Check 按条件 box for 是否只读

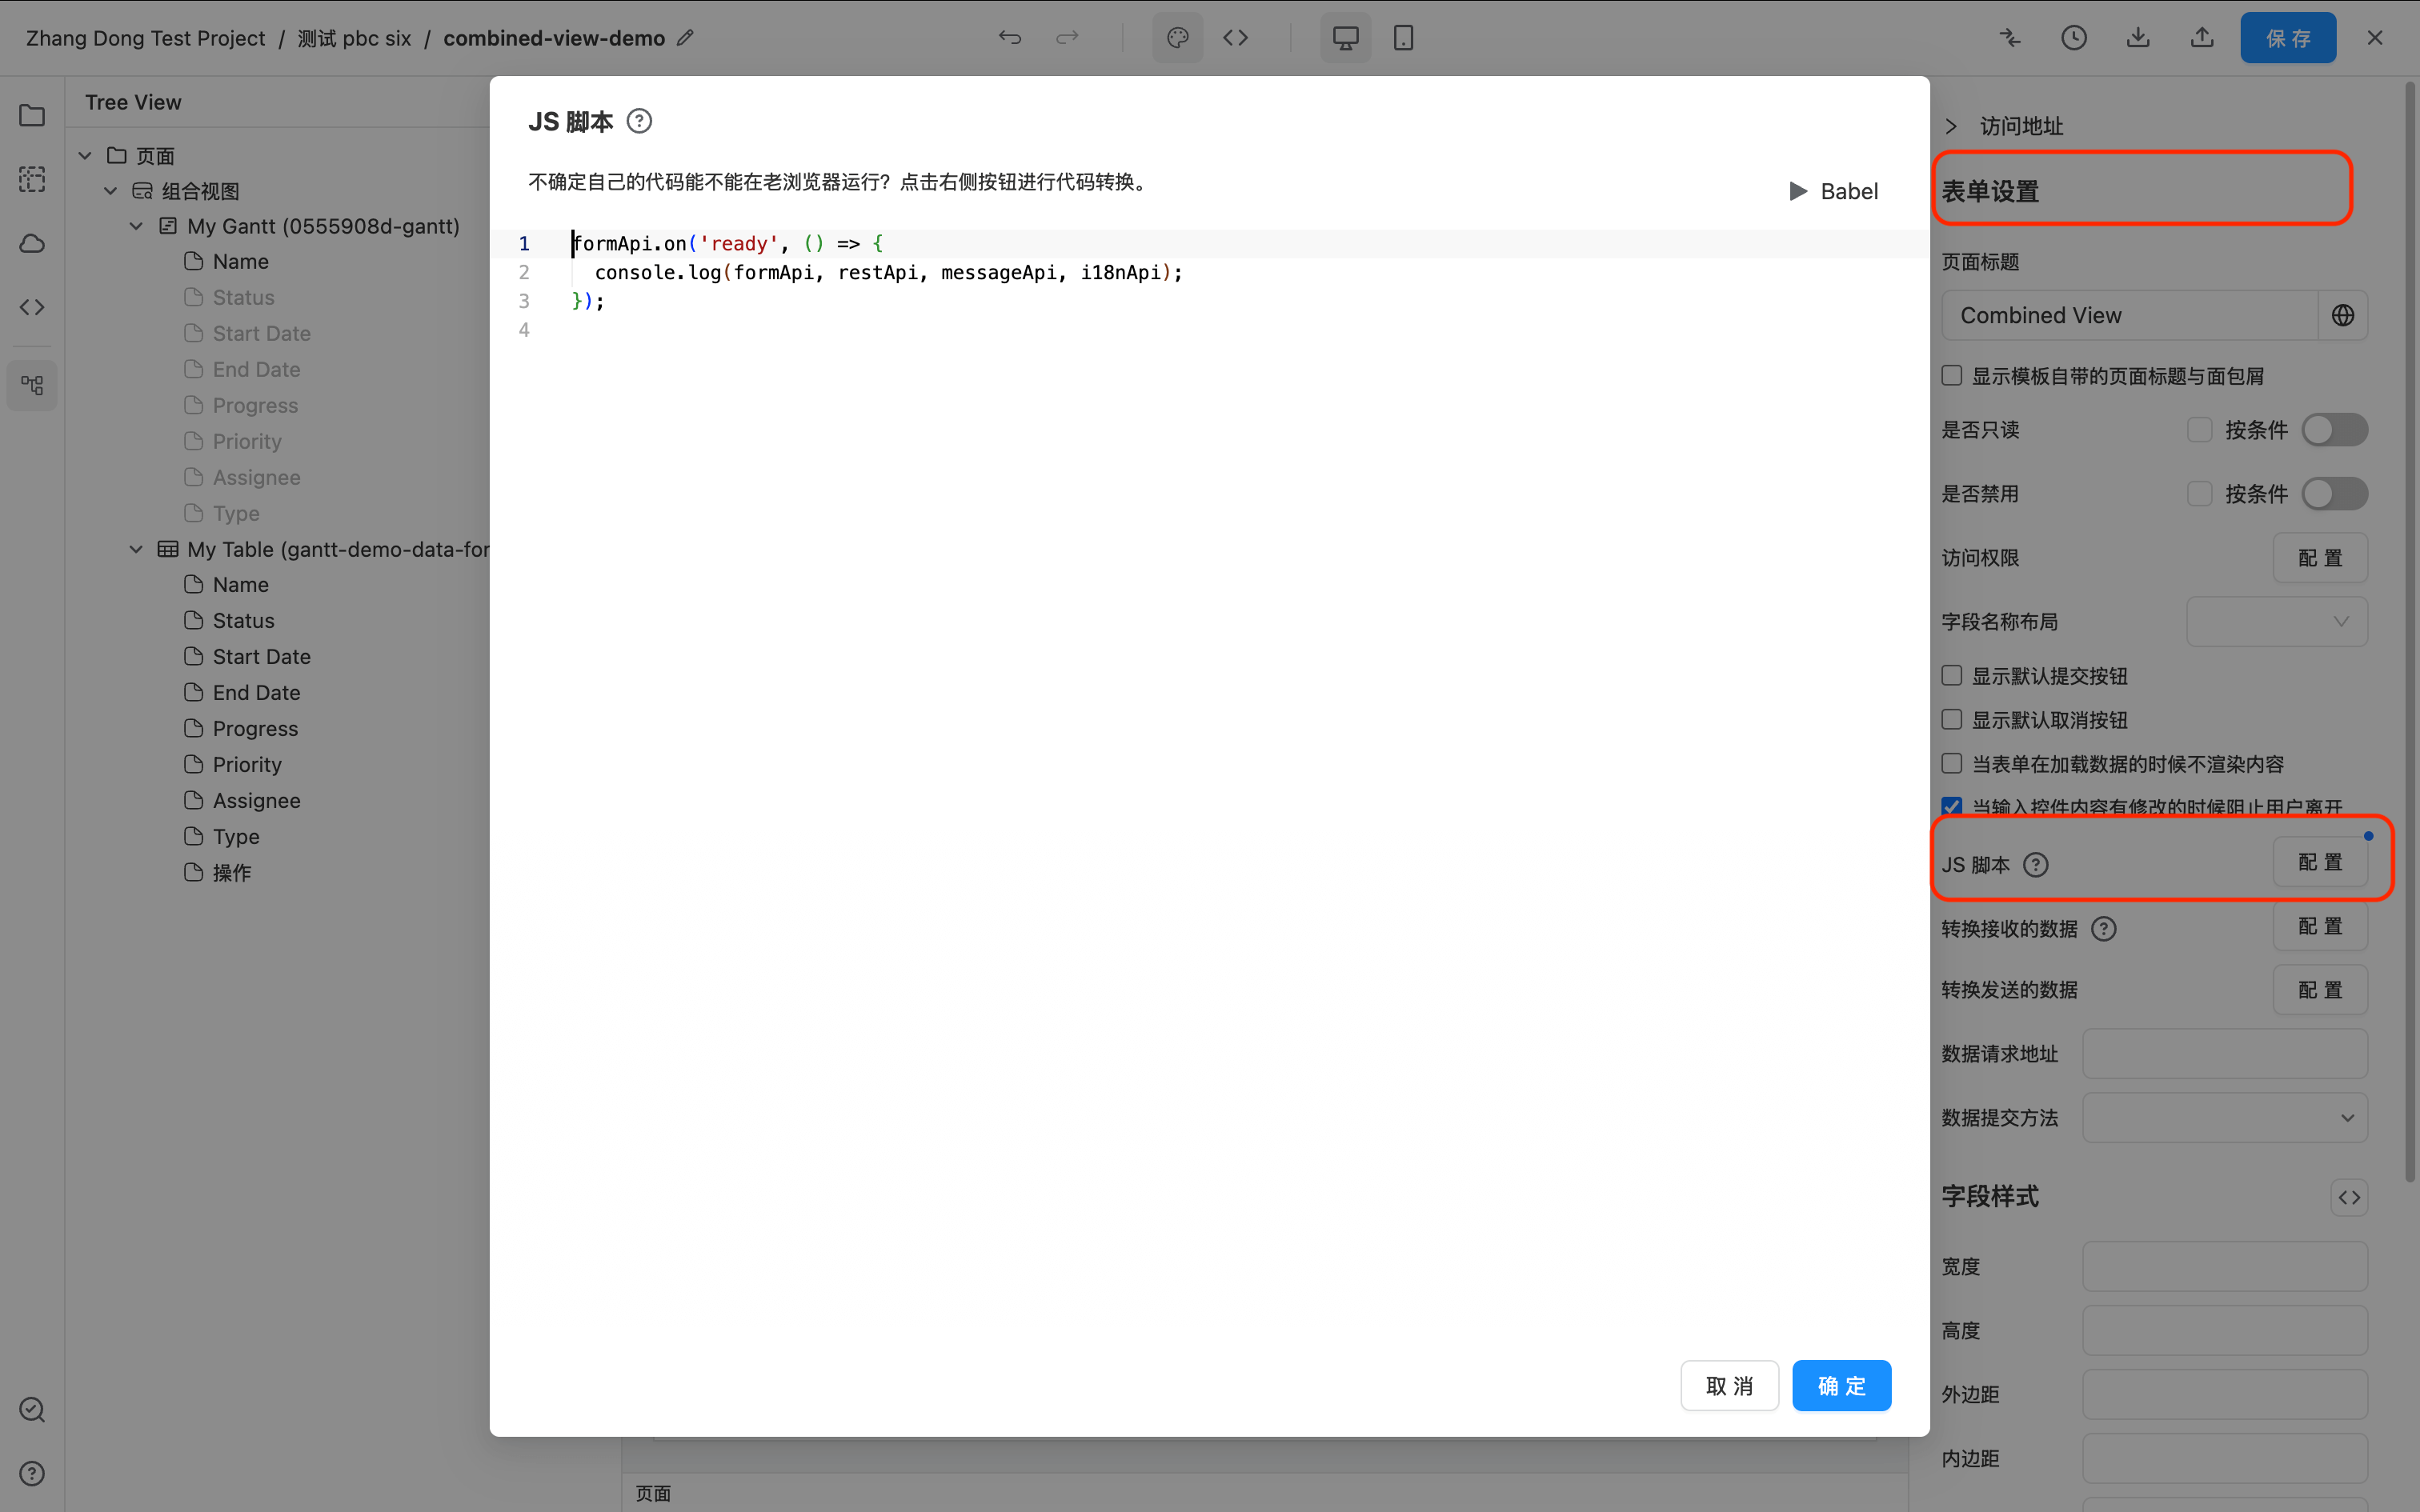click(x=2200, y=430)
